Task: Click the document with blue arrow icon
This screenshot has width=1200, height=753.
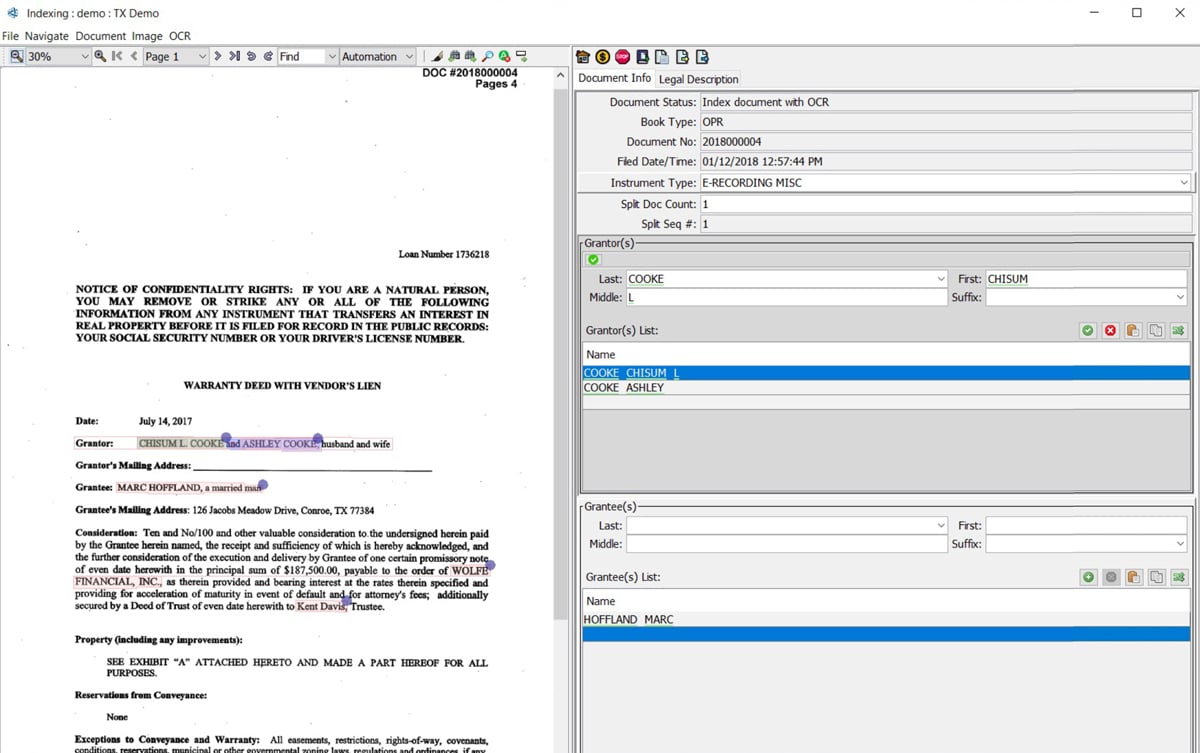Action: [702, 57]
